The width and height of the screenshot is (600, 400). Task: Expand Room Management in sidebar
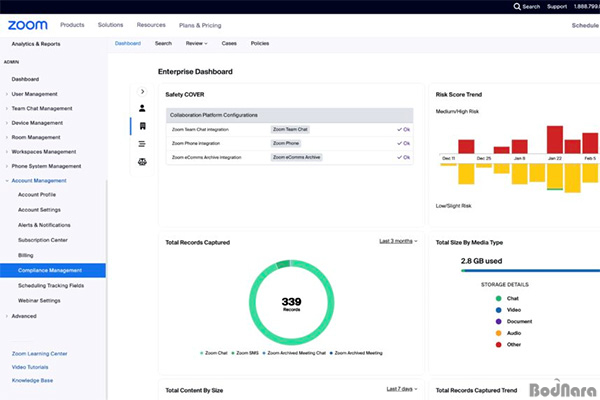7,137
